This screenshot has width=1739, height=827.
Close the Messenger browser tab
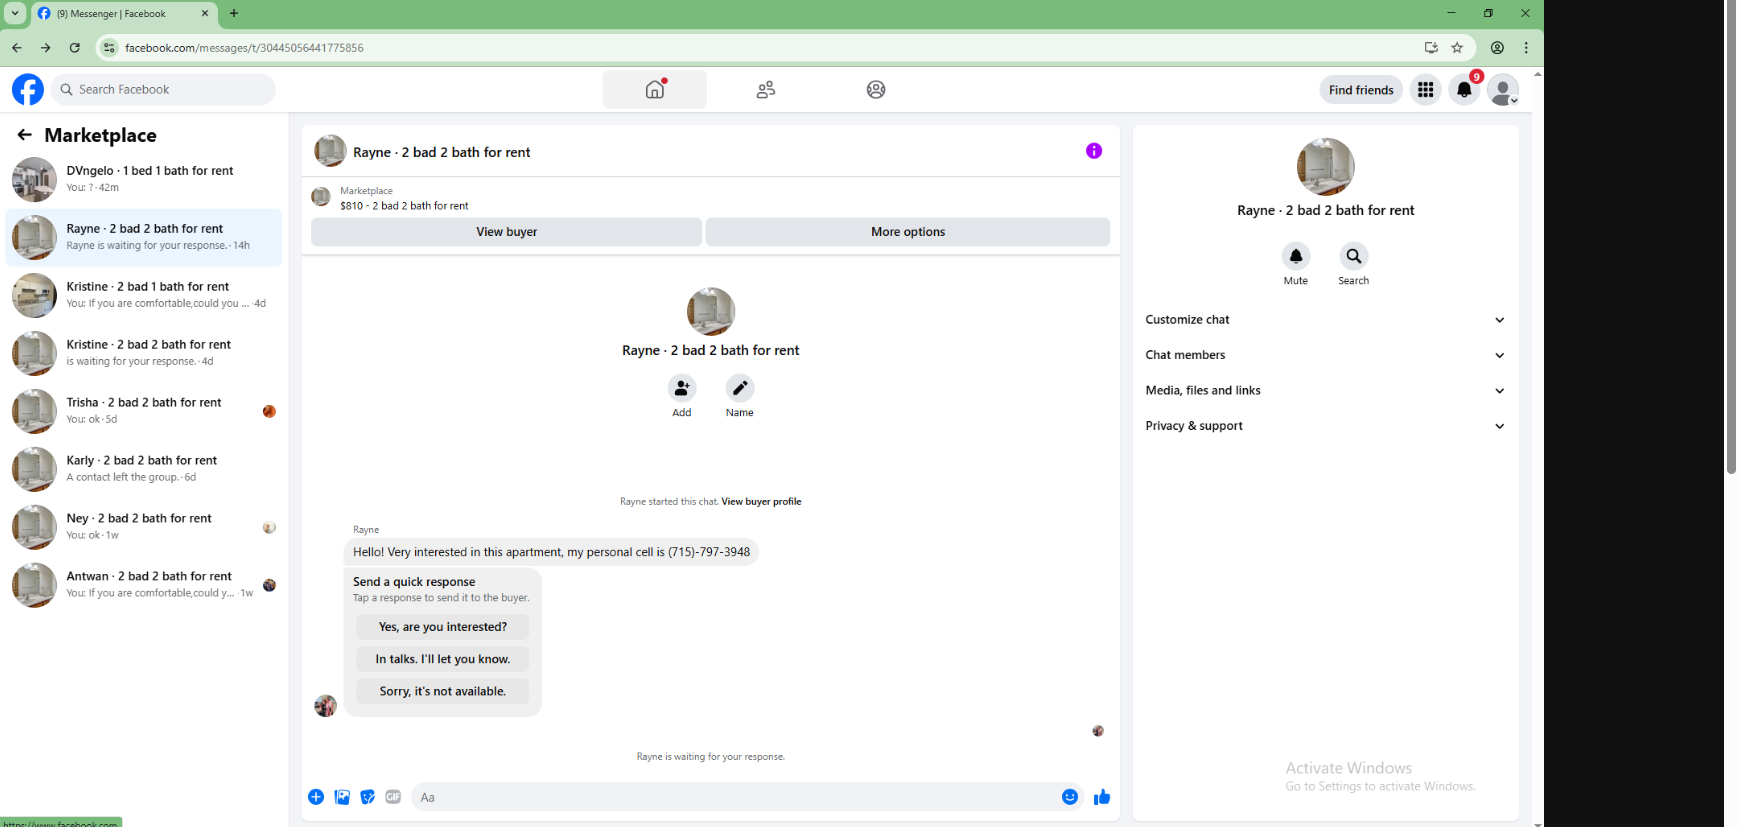click(x=205, y=13)
